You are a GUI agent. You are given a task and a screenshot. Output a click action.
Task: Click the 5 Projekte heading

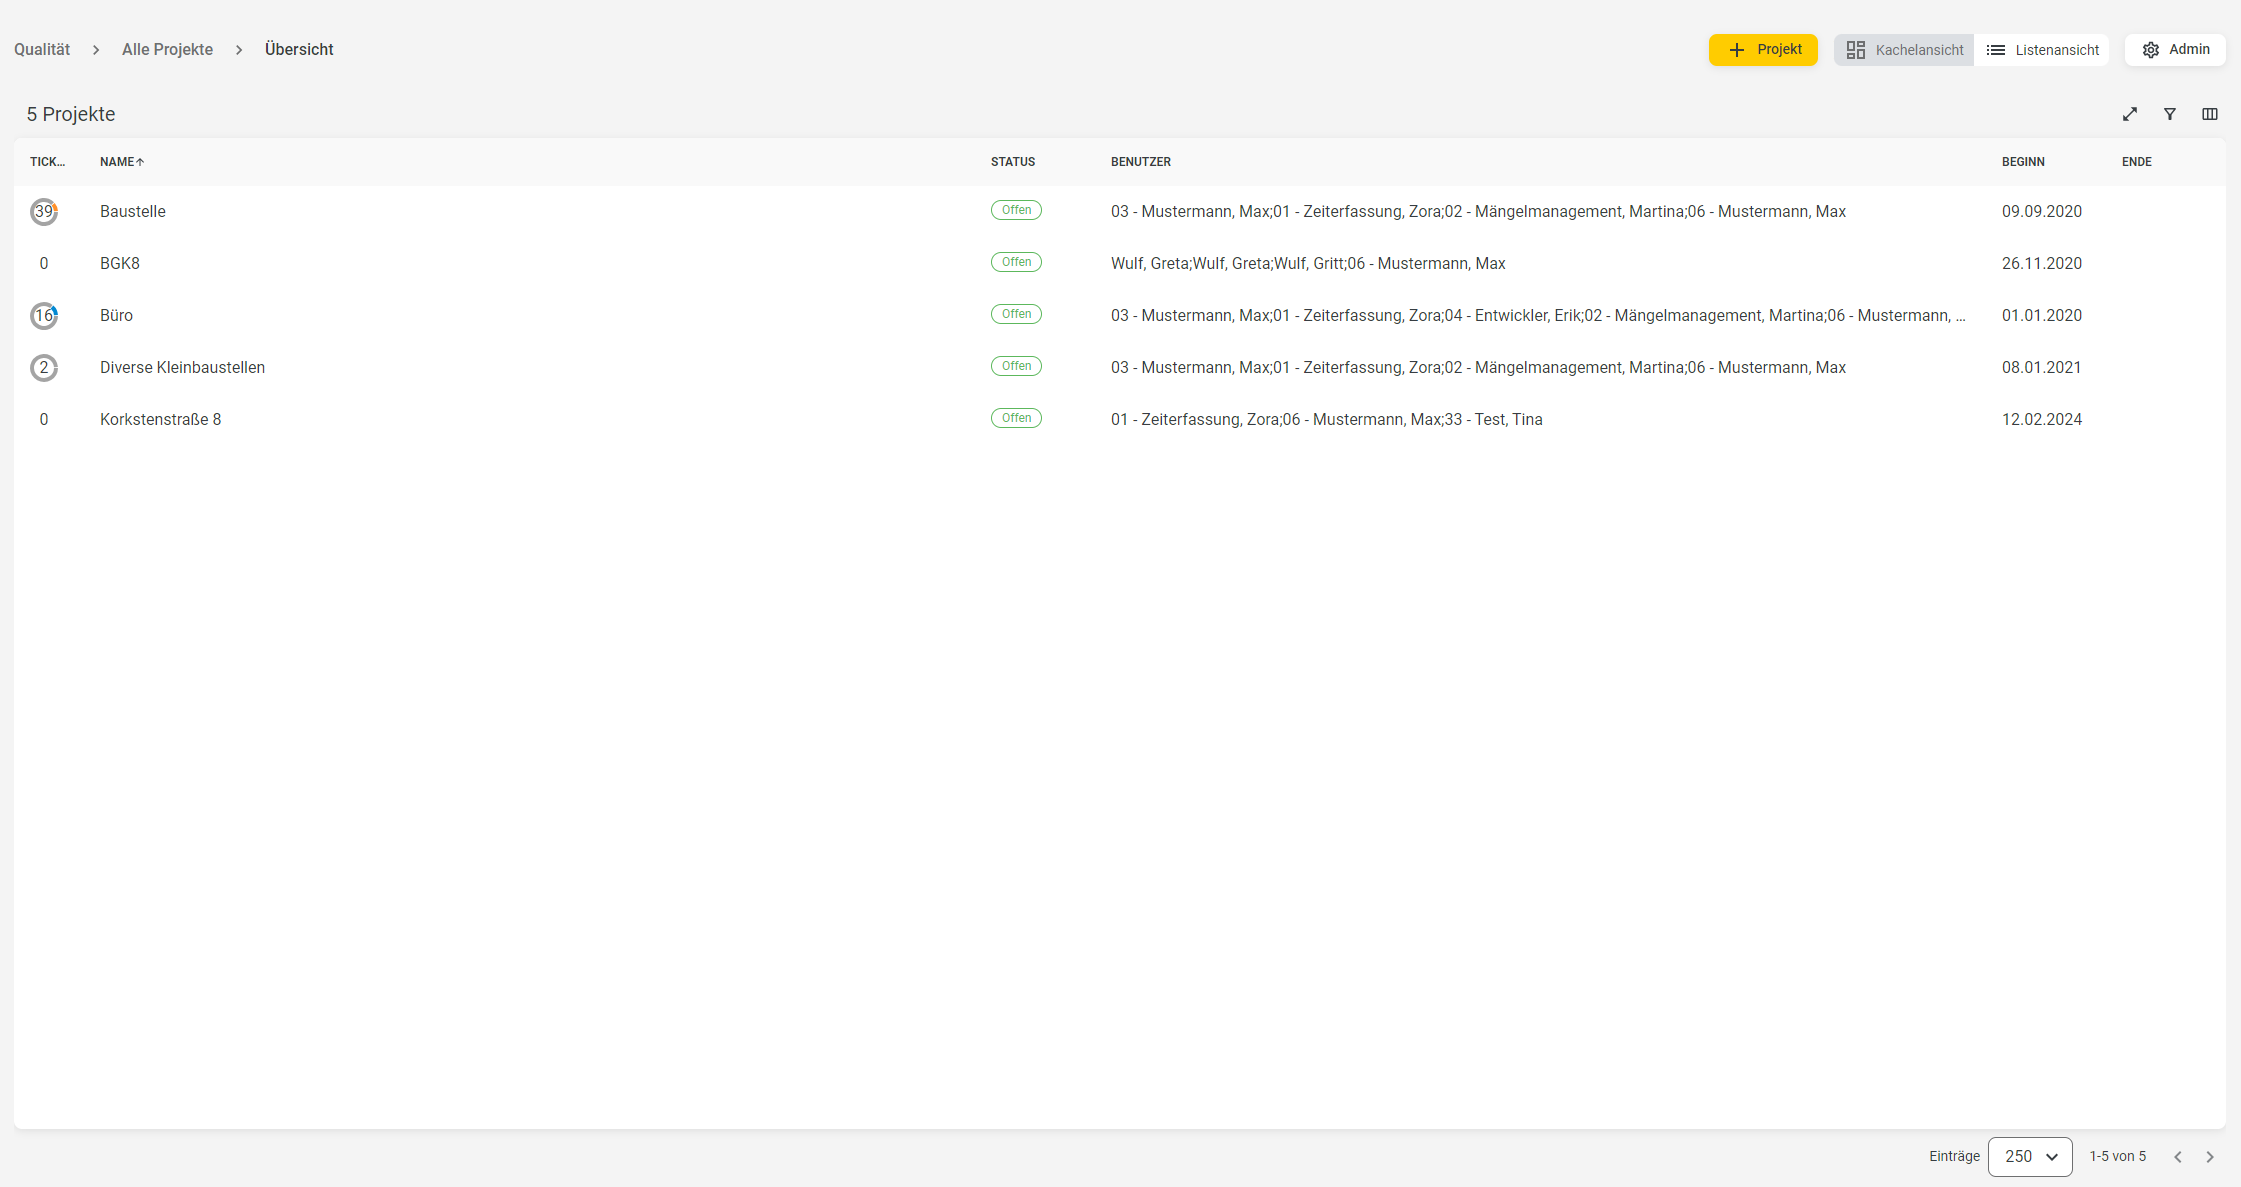tap(71, 114)
